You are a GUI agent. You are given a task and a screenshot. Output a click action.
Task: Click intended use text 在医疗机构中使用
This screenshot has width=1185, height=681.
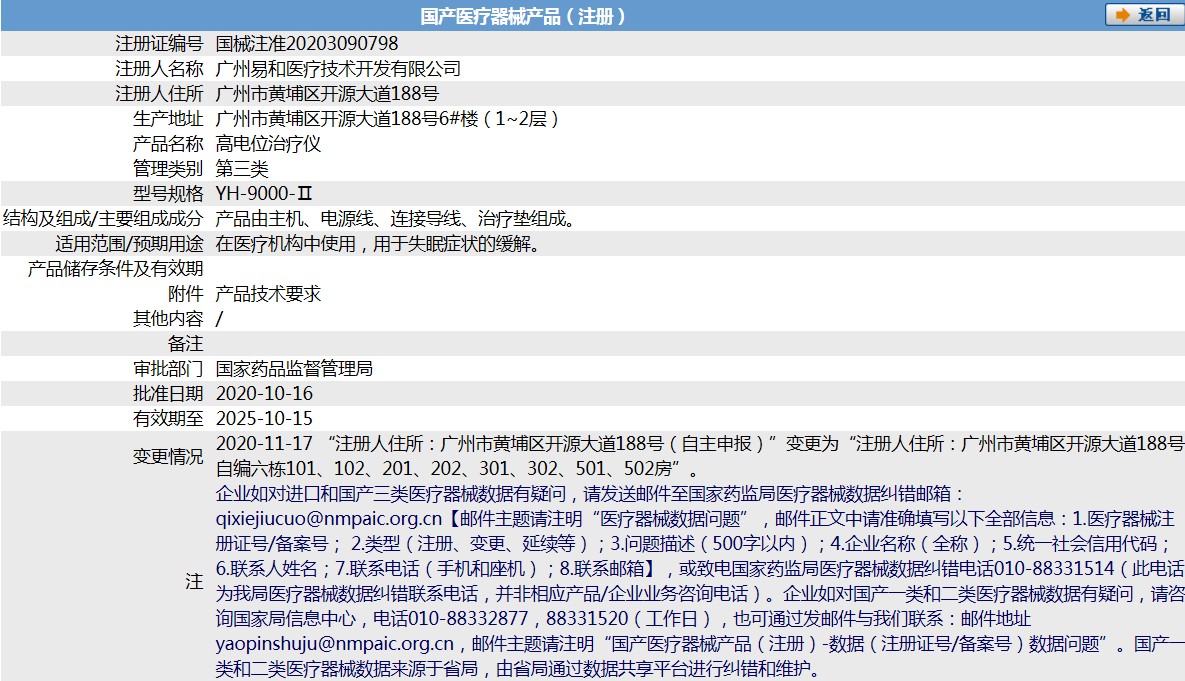point(286,243)
